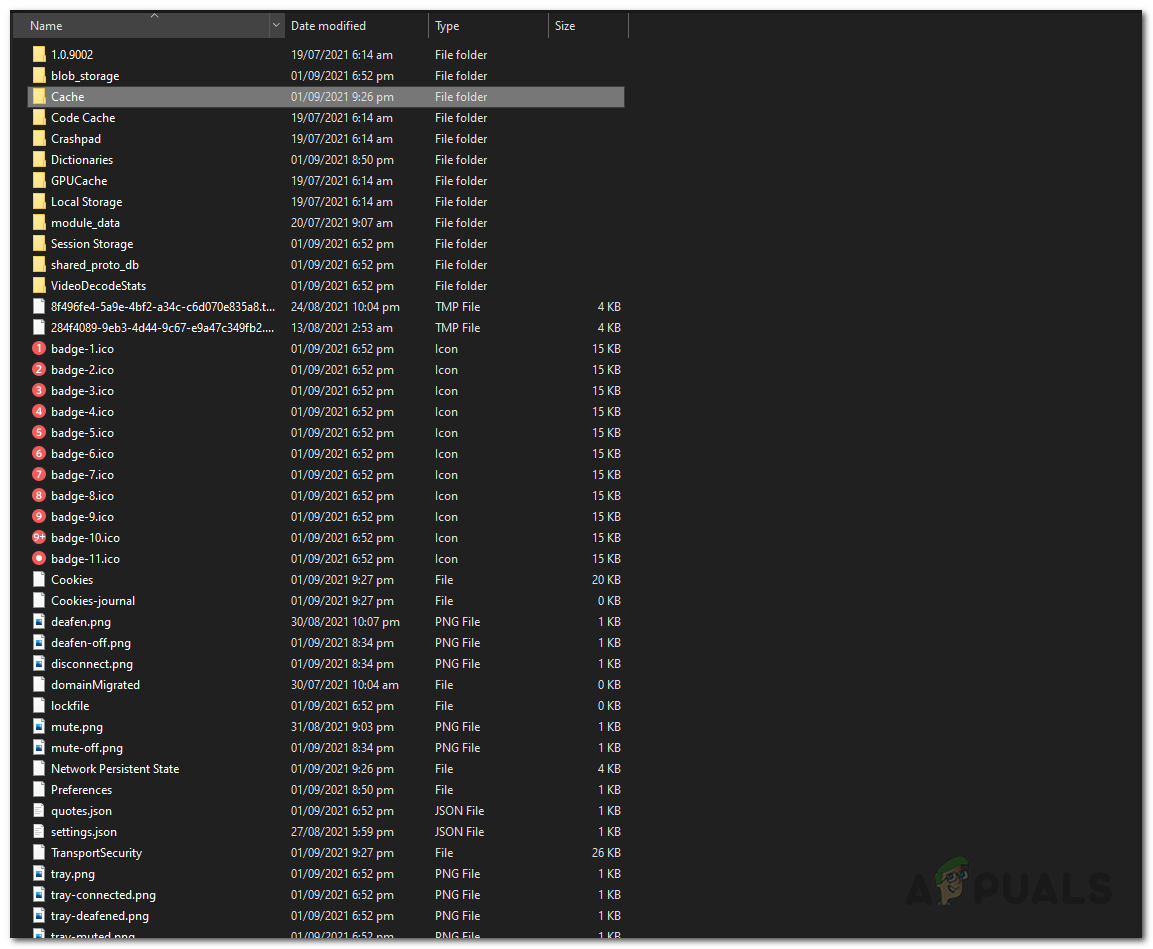1153x949 pixels.
Task: Select the Session Storage folder name
Action: click(92, 244)
